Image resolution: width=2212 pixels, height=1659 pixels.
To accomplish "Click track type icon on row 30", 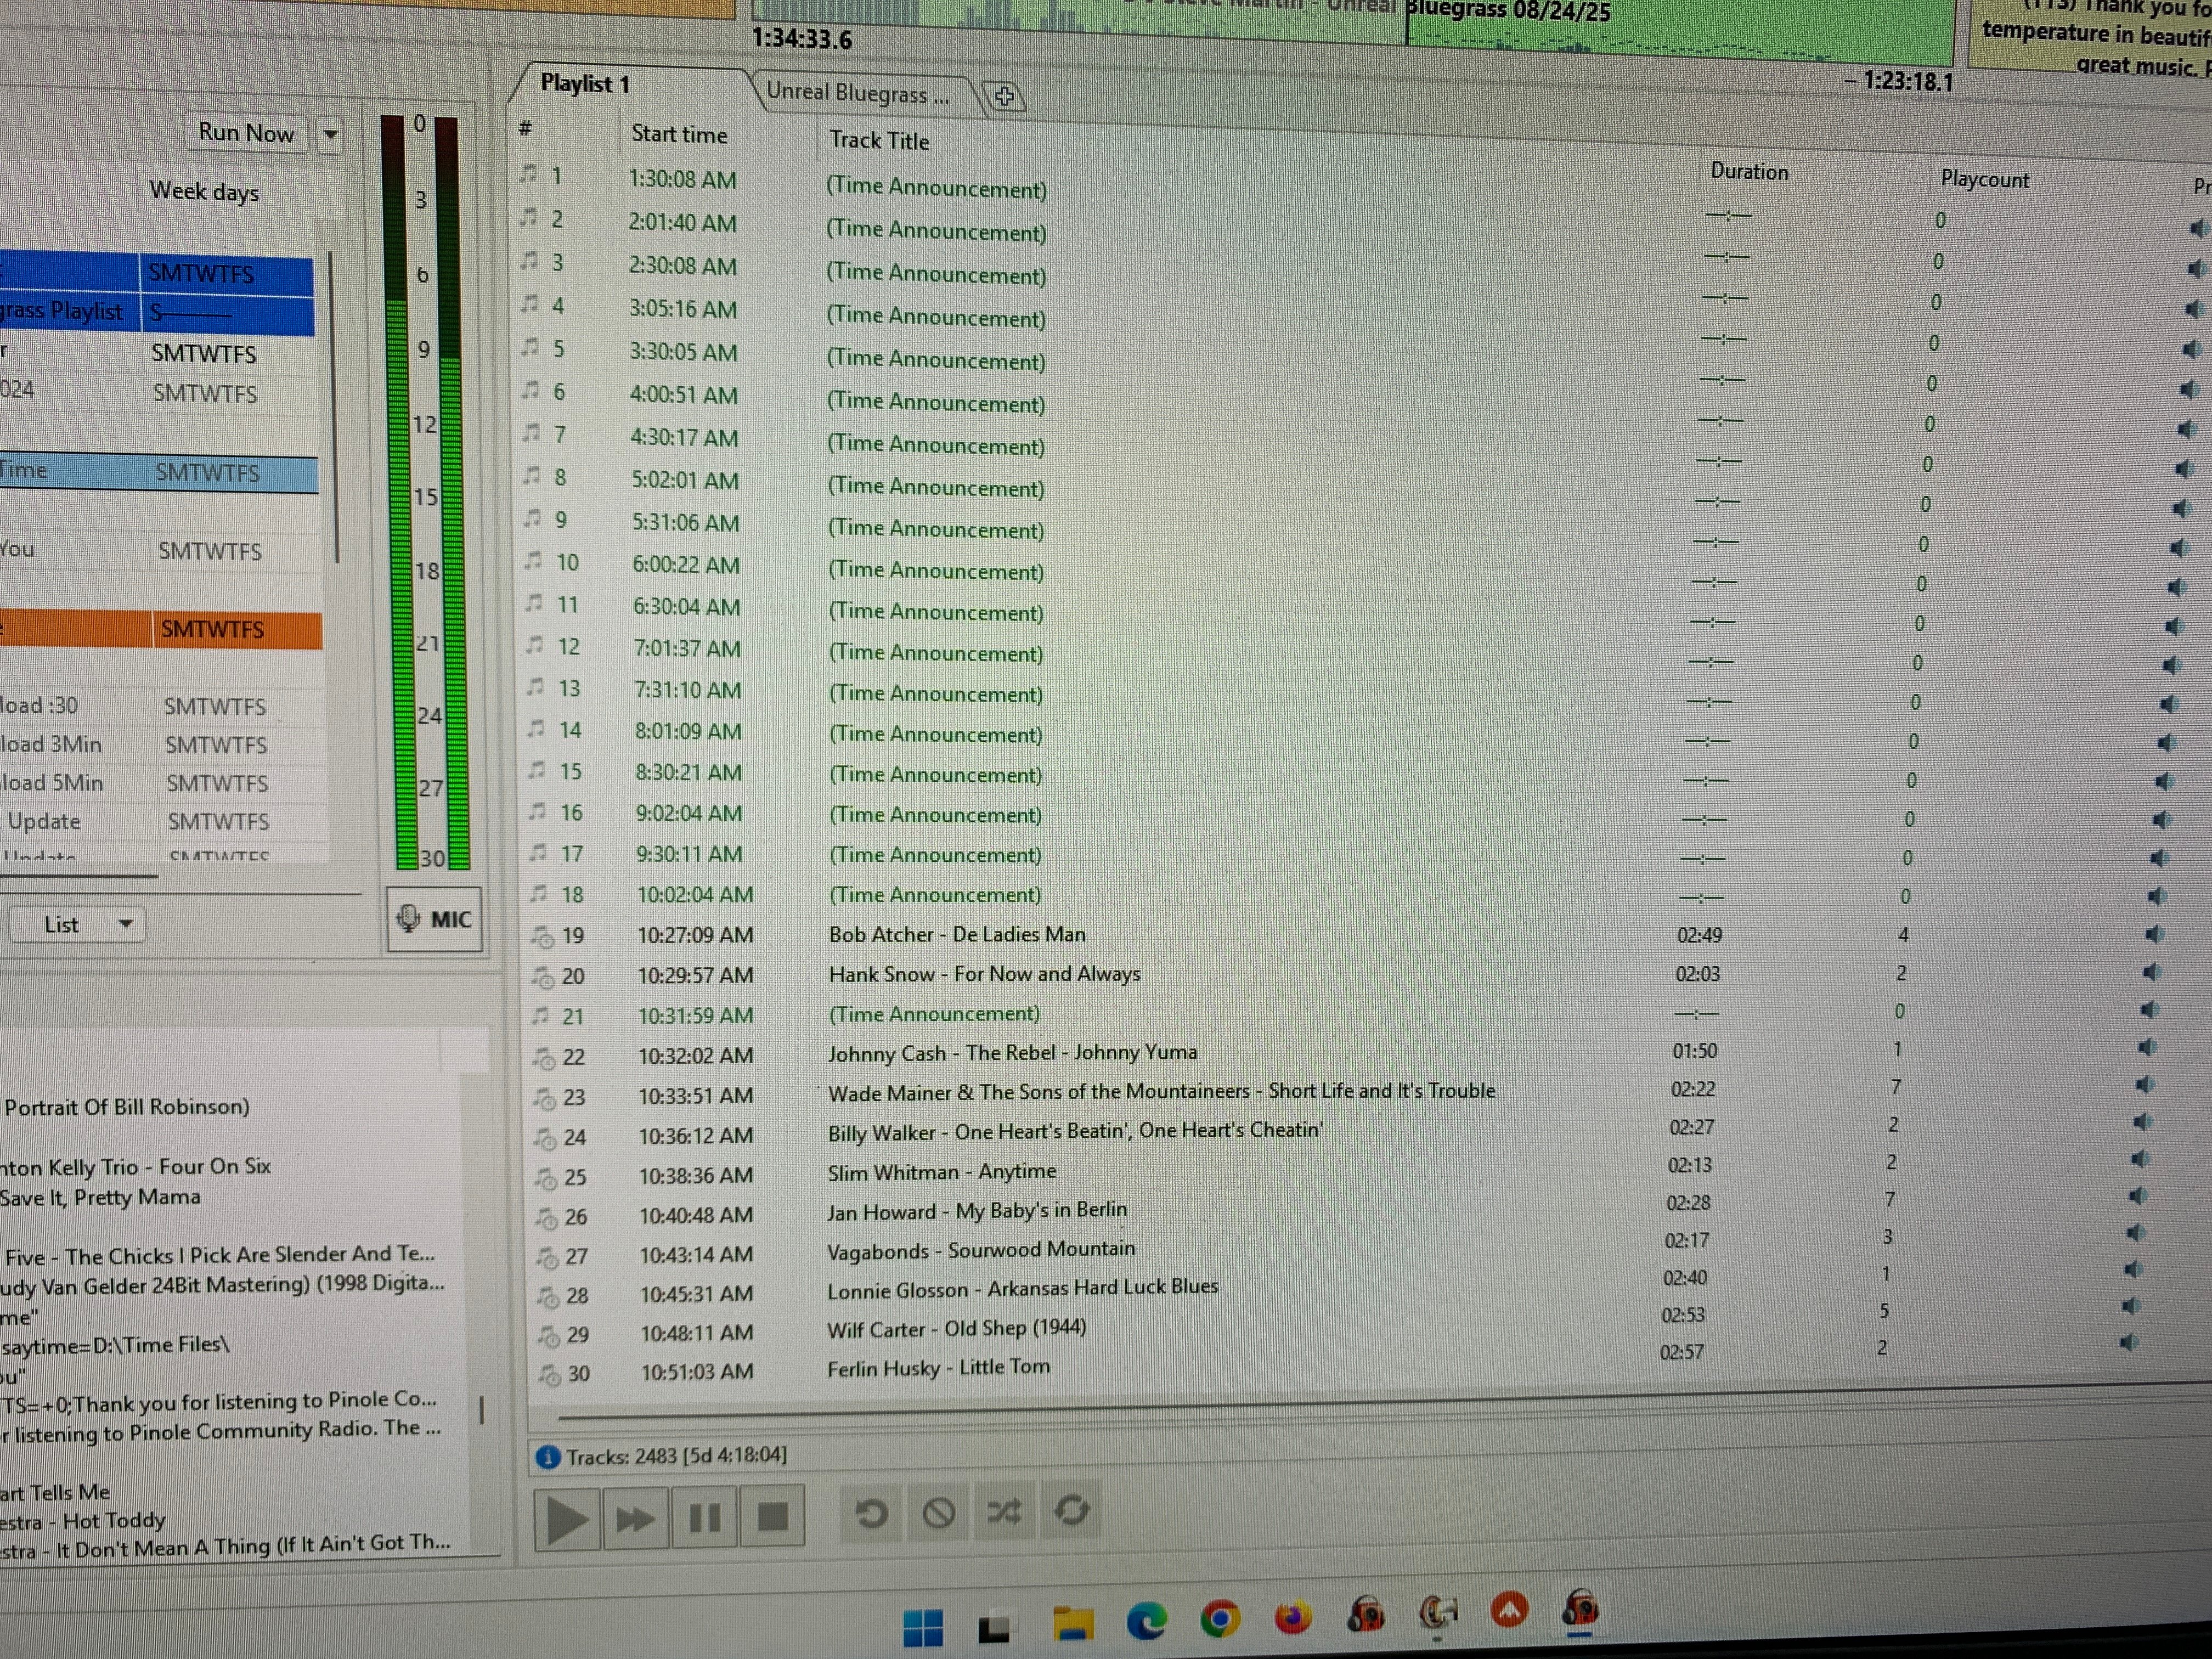I will [549, 1375].
